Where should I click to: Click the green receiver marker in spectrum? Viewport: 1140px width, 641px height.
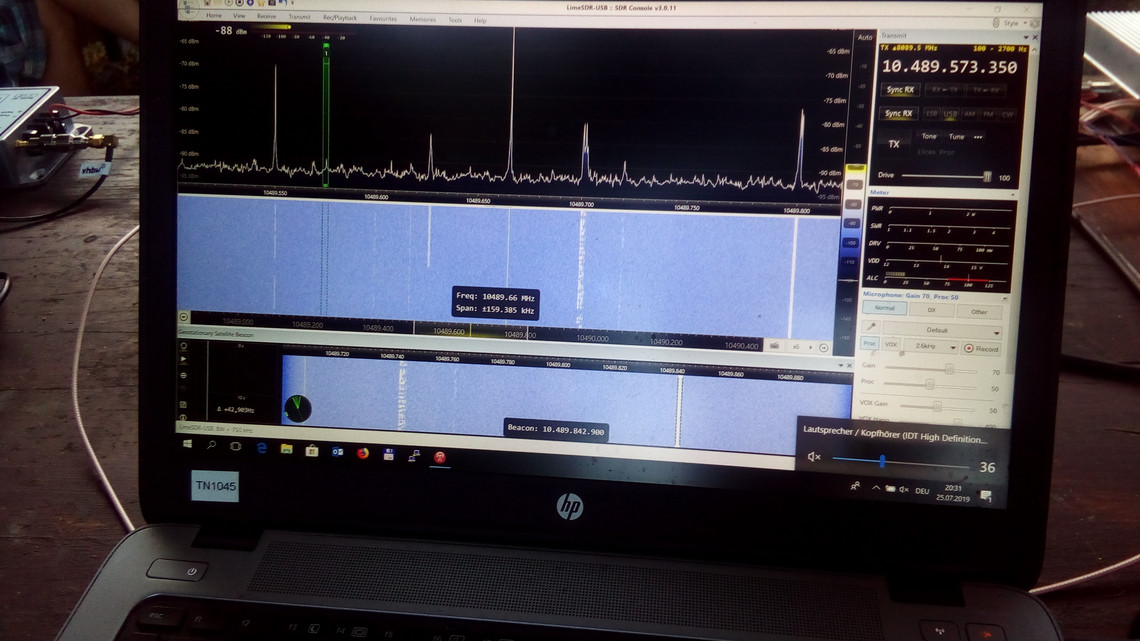click(326, 113)
